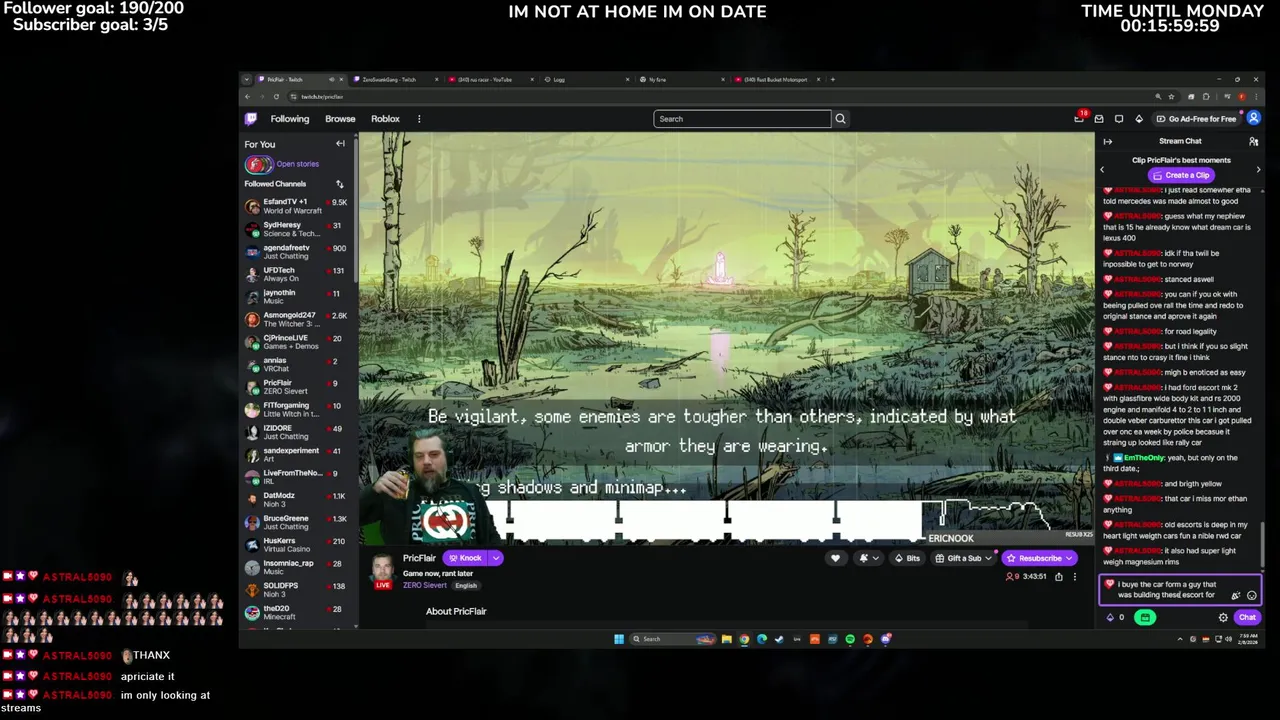Click the Knock button for PricFlair

(465, 558)
